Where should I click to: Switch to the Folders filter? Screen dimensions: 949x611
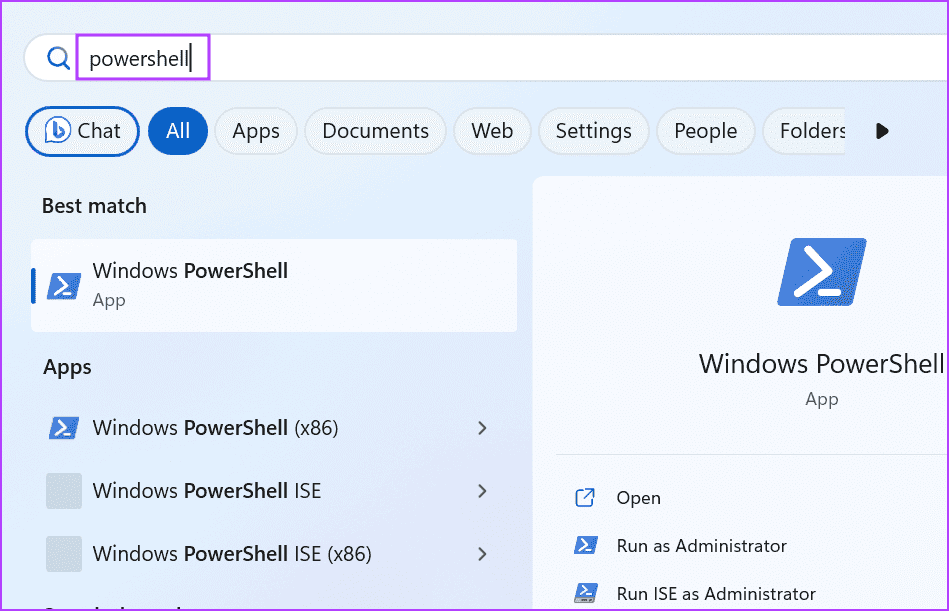click(804, 131)
